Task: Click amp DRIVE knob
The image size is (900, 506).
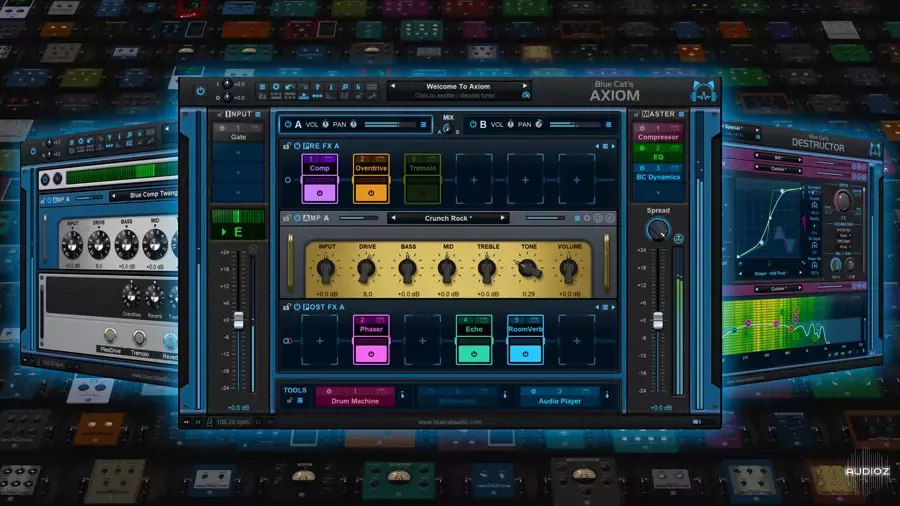Action: tap(367, 270)
